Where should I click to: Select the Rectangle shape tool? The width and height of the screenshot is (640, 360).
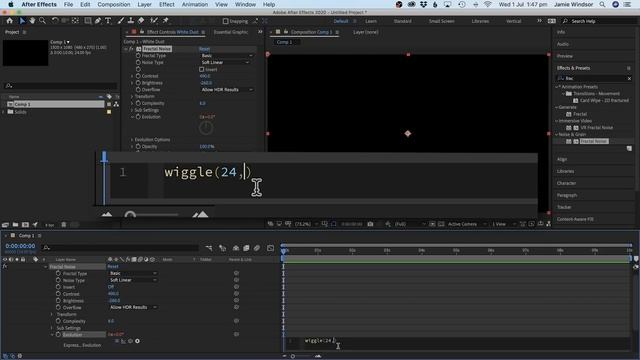click(x=88, y=20)
